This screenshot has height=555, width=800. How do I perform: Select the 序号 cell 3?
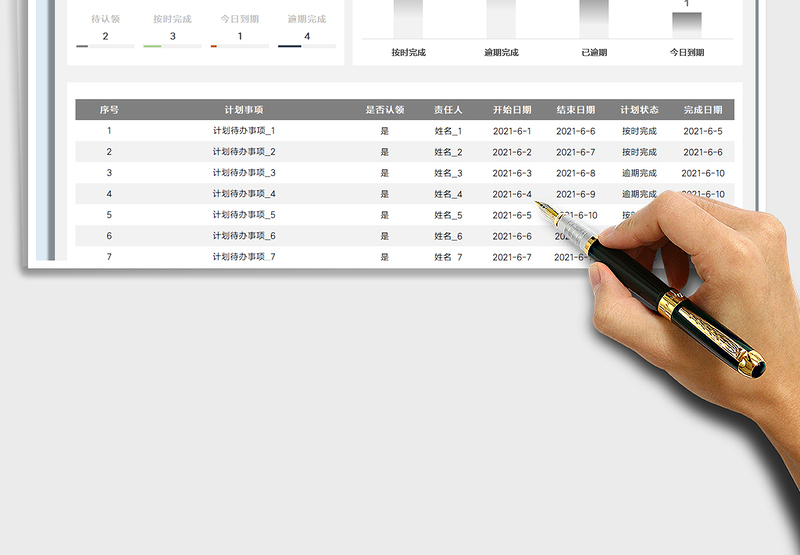(x=109, y=173)
